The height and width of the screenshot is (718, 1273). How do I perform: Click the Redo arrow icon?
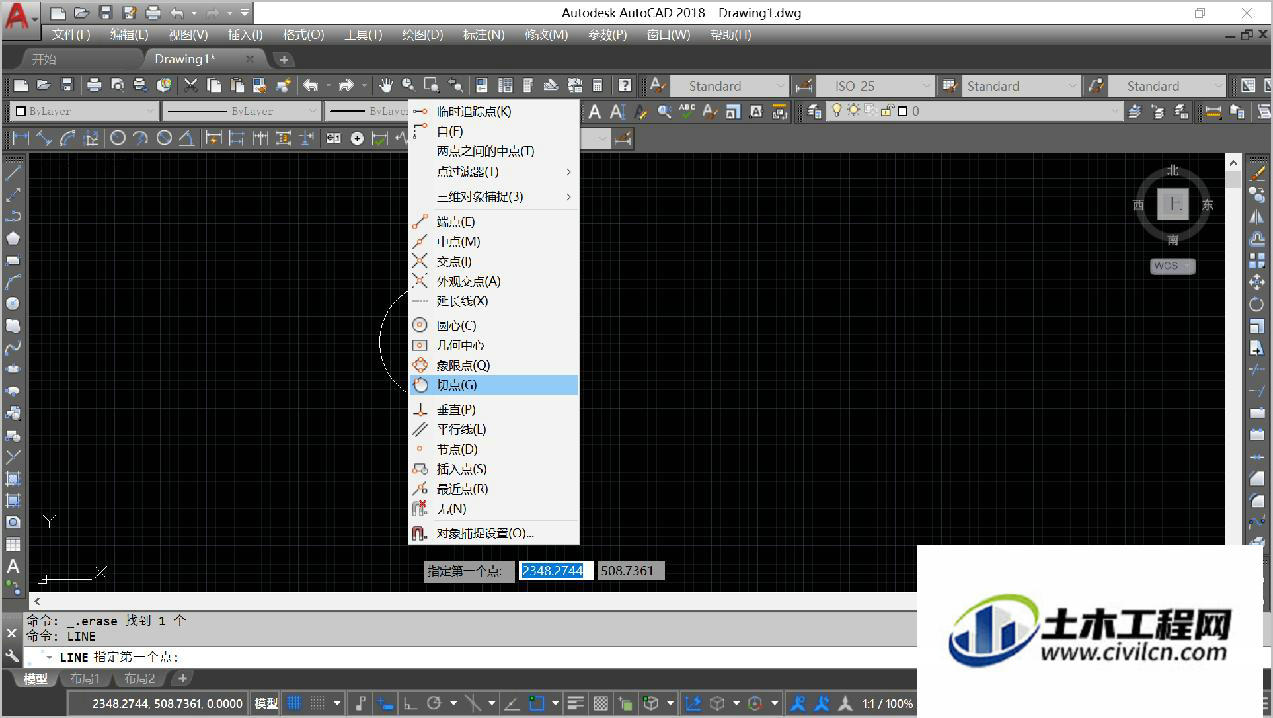tap(346, 86)
